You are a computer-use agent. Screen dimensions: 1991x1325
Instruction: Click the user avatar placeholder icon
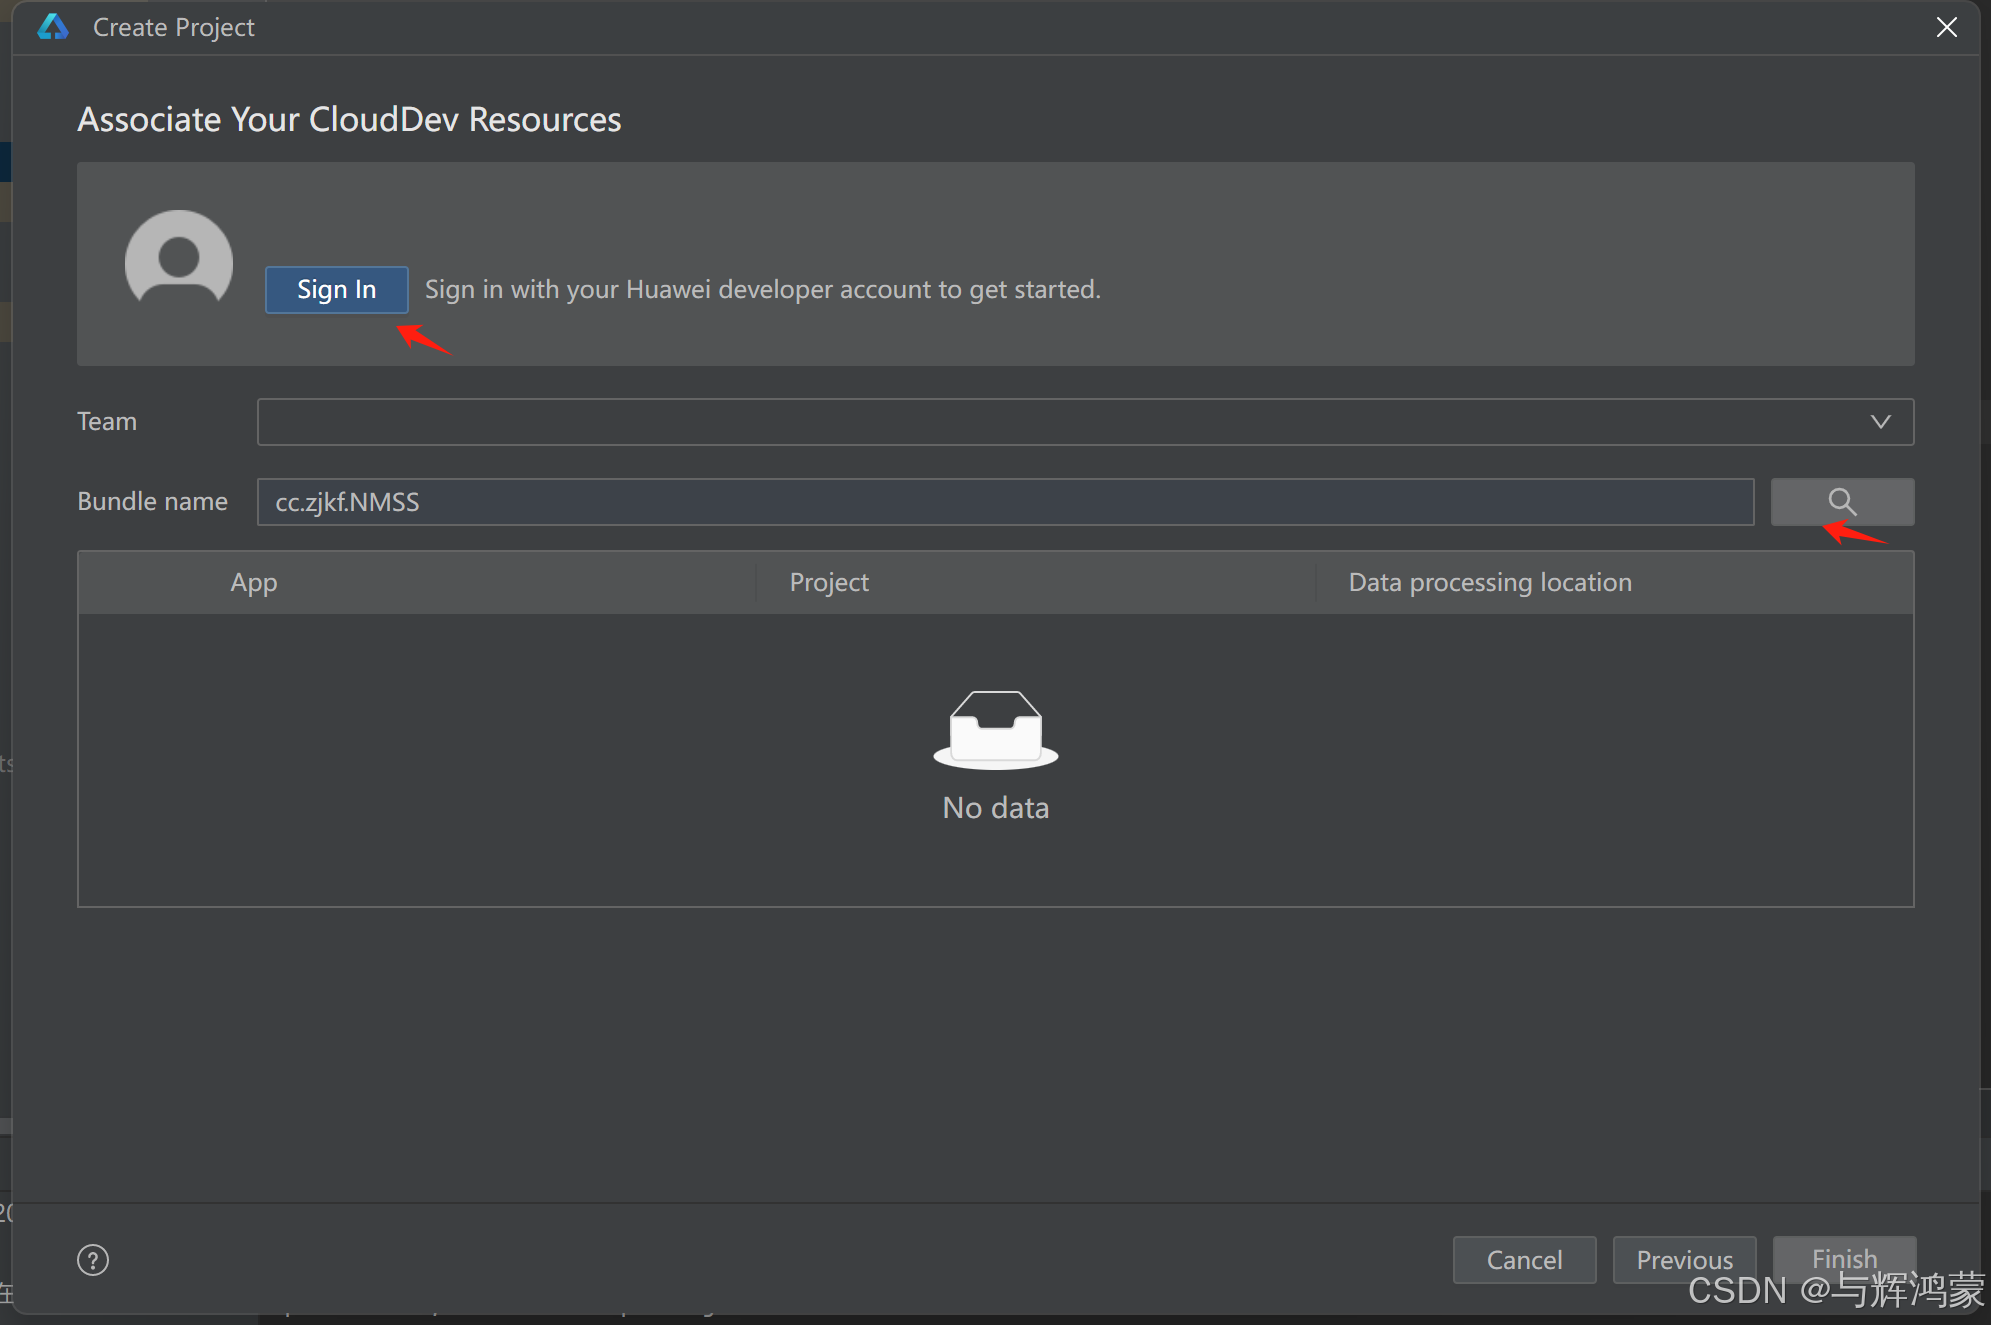click(179, 260)
